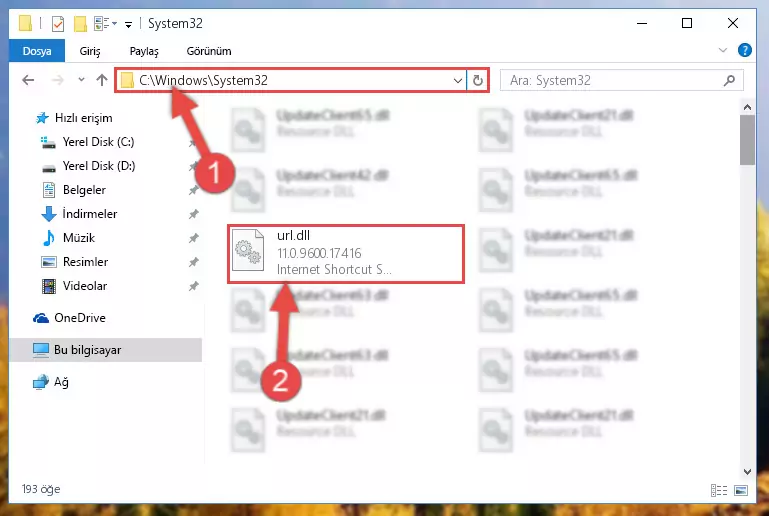Click the scrollbar down arrow

(x=747, y=472)
